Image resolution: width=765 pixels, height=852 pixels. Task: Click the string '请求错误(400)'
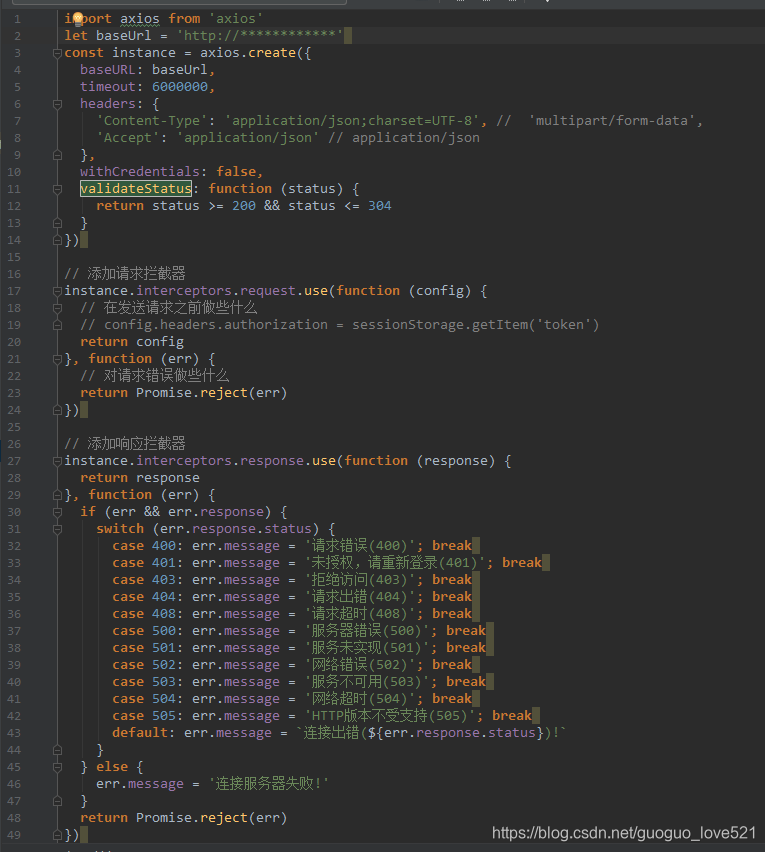click(x=360, y=546)
